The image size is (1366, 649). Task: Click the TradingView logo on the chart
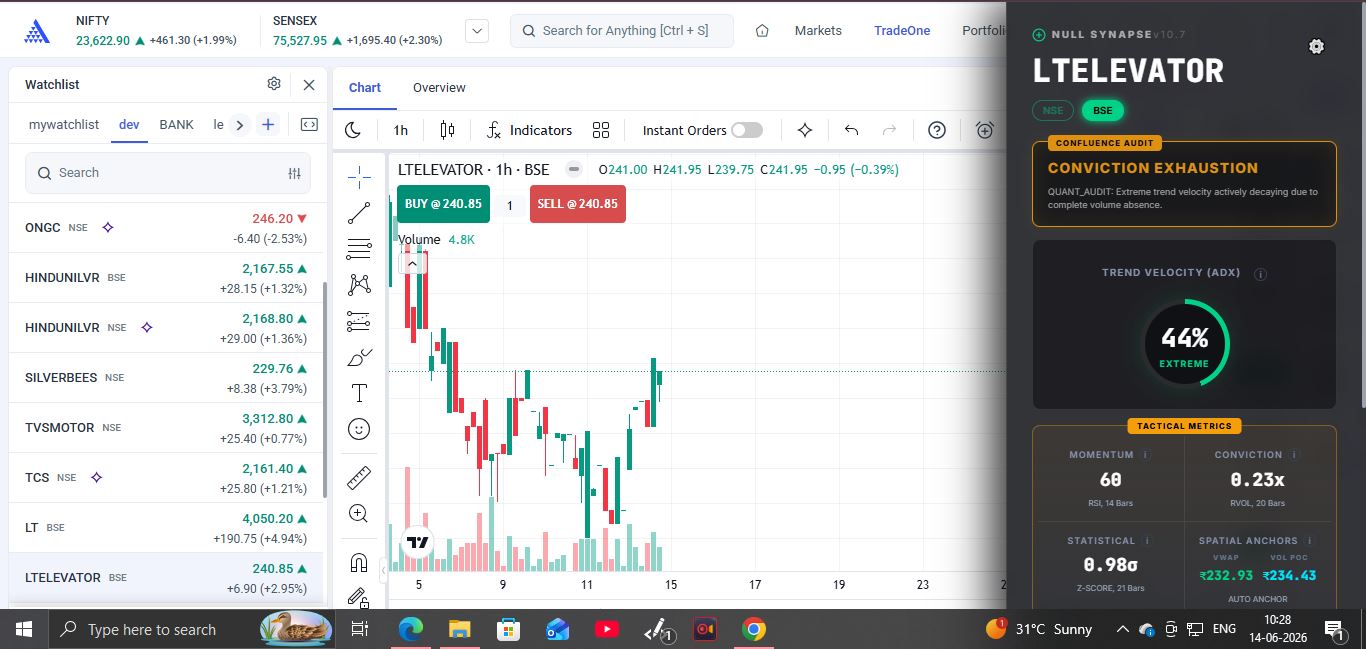pyautogui.click(x=418, y=543)
